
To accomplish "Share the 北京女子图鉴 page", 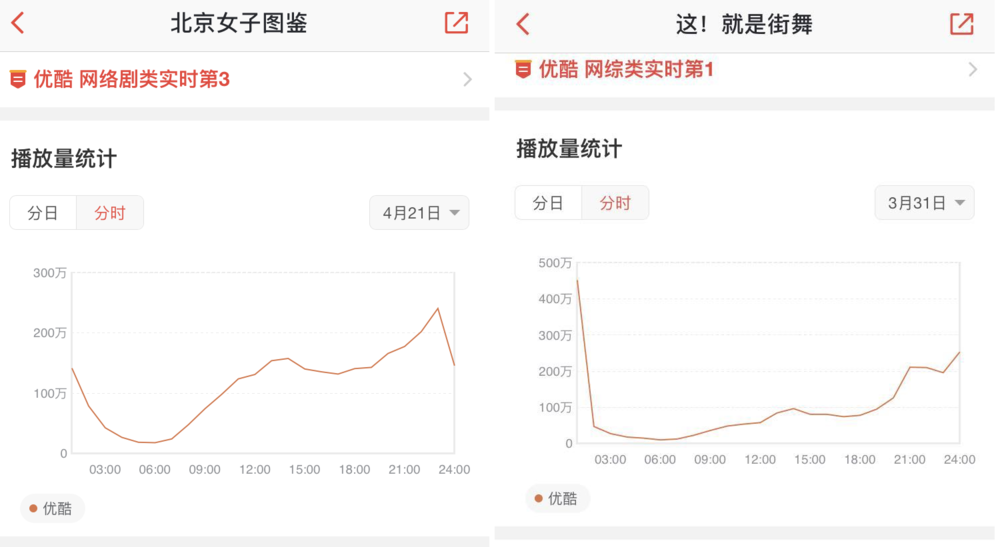I will pyautogui.click(x=457, y=22).
